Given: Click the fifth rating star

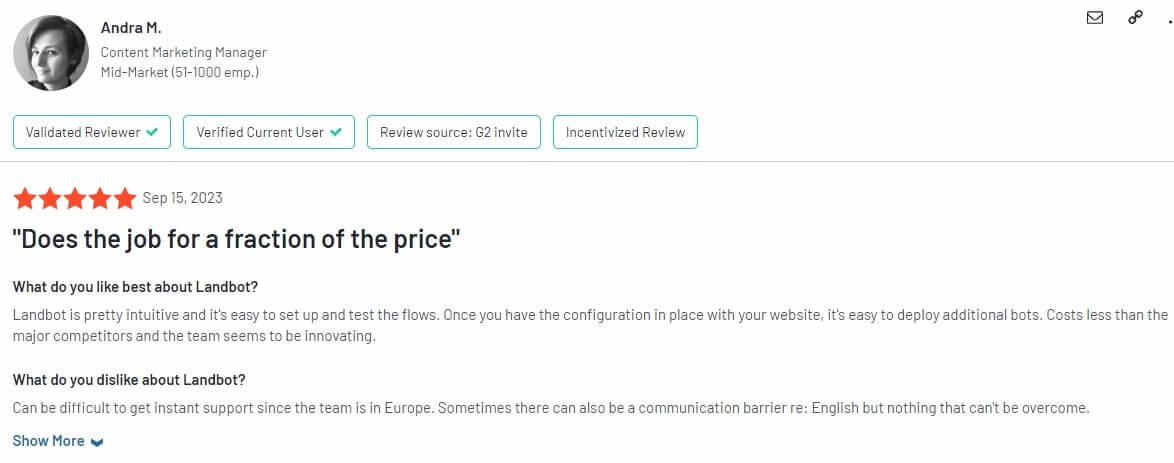Looking at the screenshot, I should pos(124,199).
